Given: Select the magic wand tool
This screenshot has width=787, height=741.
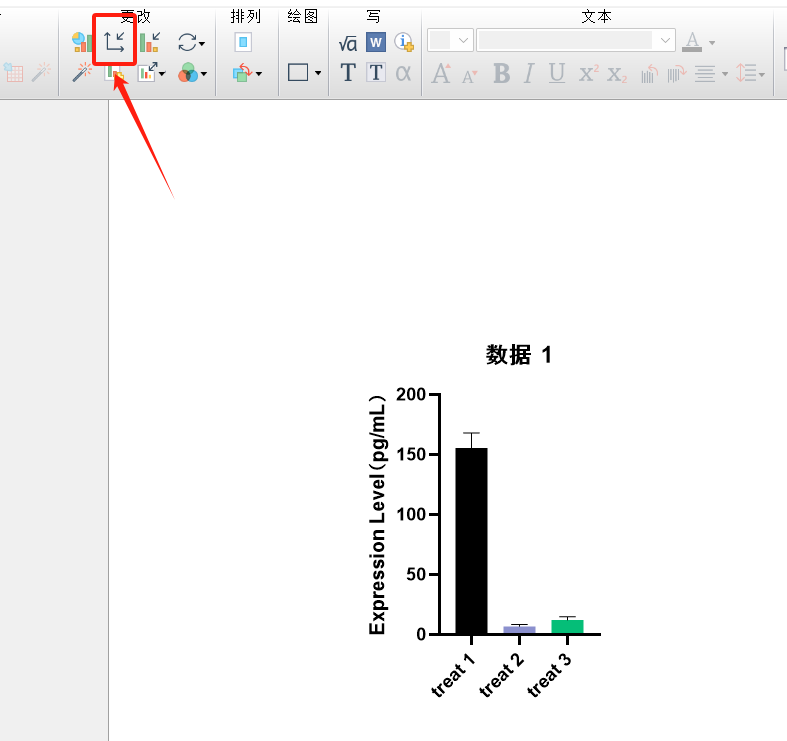Looking at the screenshot, I should click(x=82, y=73).
